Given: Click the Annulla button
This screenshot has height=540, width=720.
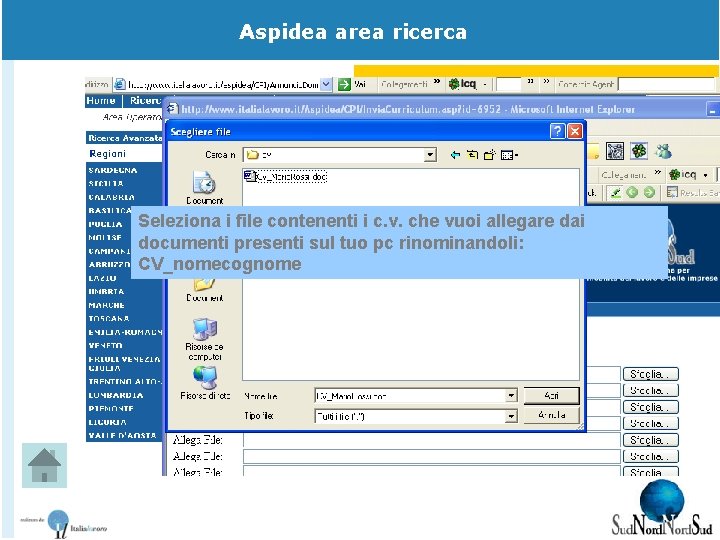Looking at the screenshot, I should click(x=551, y=415).
